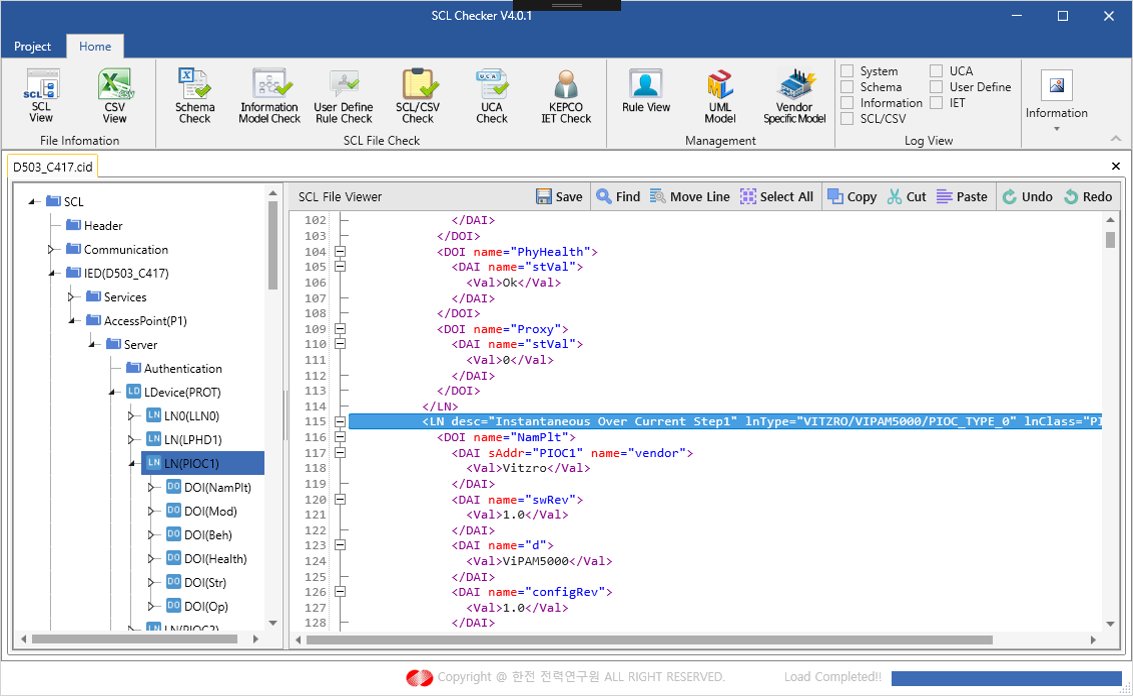Enable the System log checkbox
Screen dimensions: 1133x696
[847, 71]
